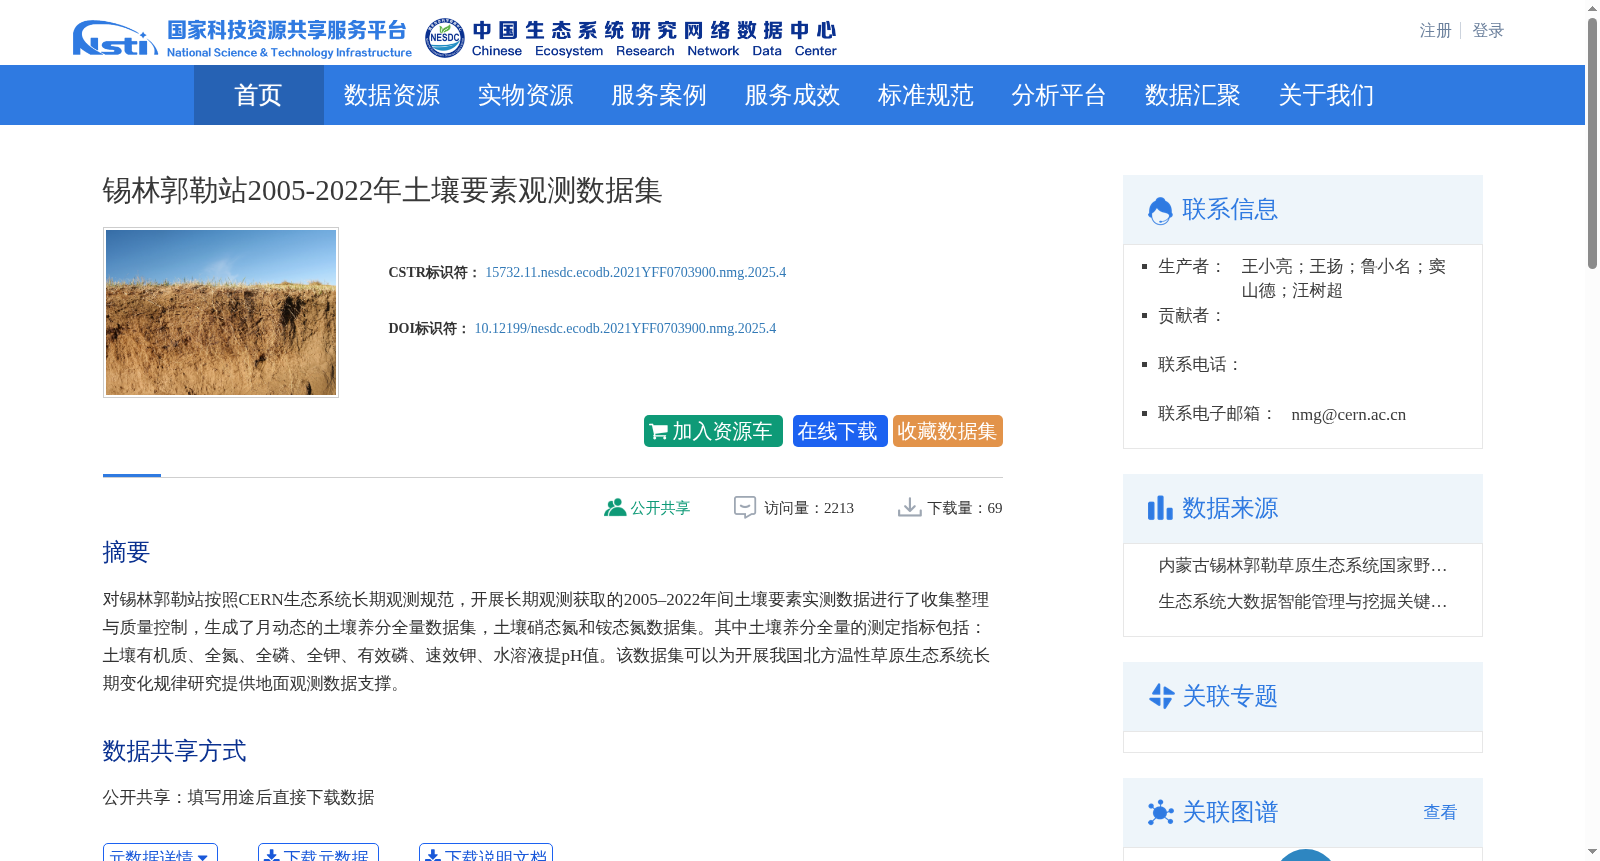Click the NSTI platform logo
The height and width of the screenshot is (861, 1600).
click(115, 38)
